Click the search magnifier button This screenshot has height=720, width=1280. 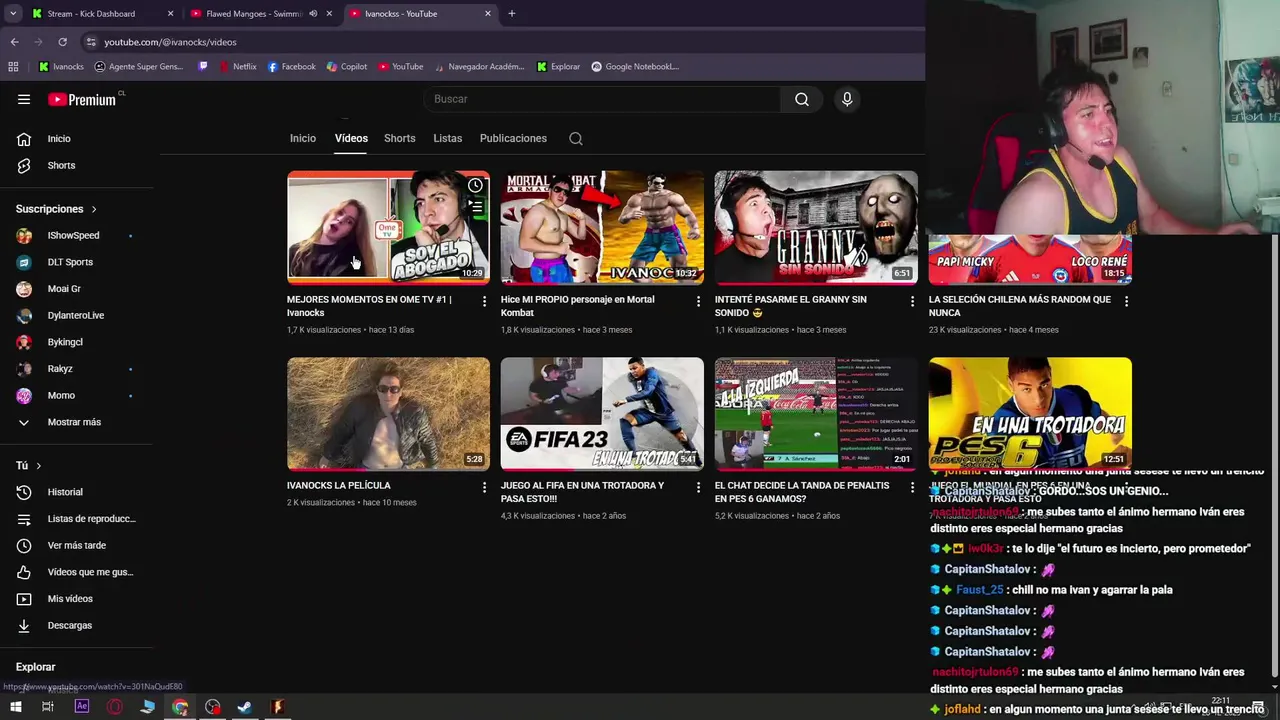click(x=801, y=99)
